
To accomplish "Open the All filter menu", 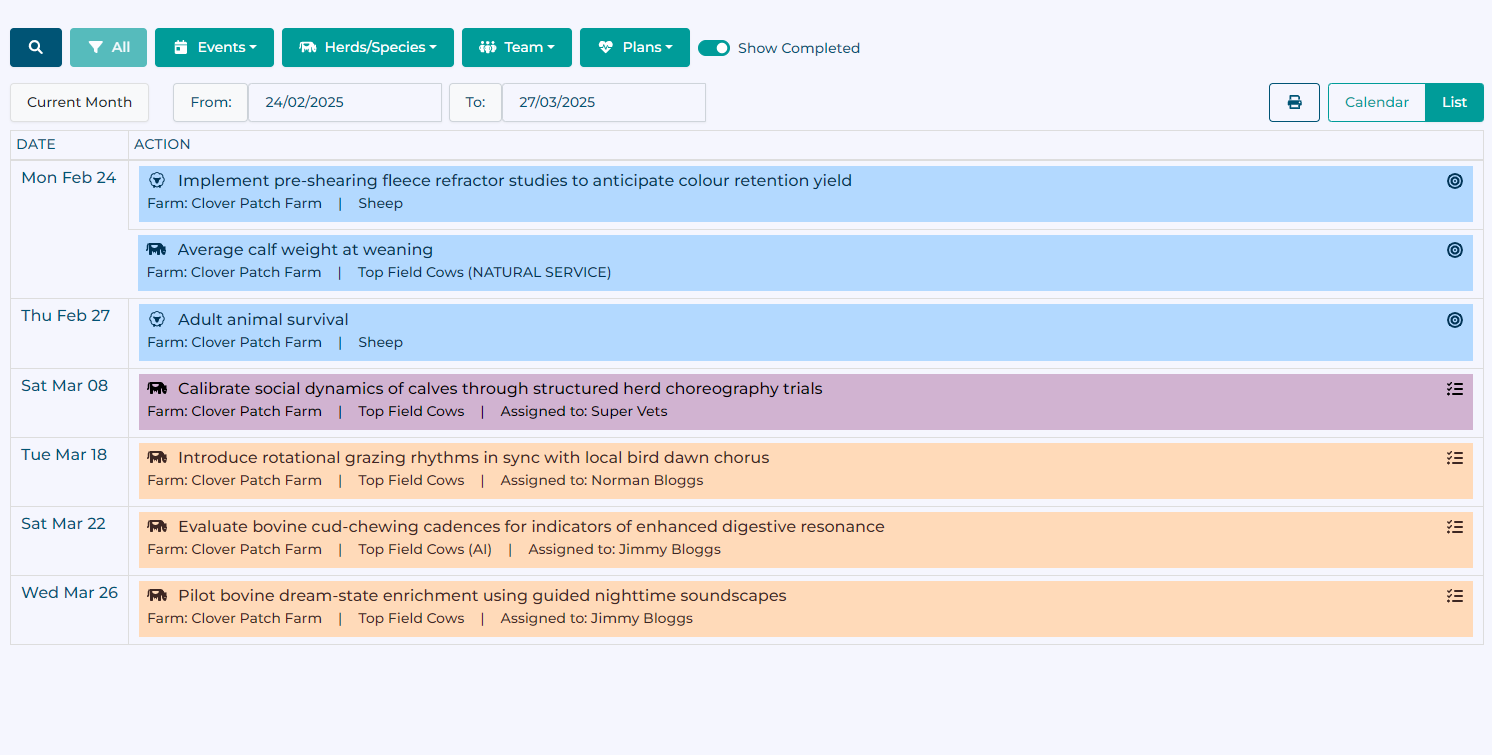I will 108,47.
